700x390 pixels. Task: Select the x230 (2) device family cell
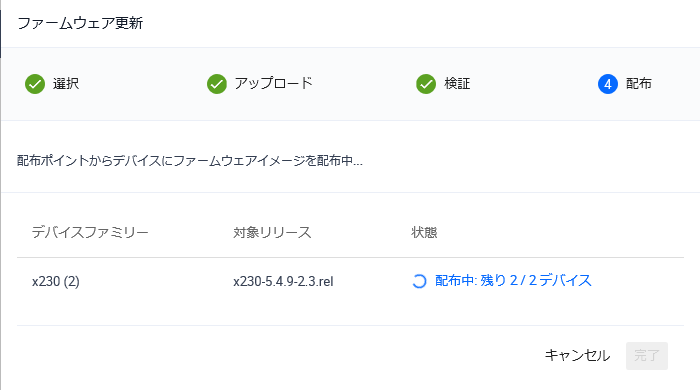[x=56, y=282]
